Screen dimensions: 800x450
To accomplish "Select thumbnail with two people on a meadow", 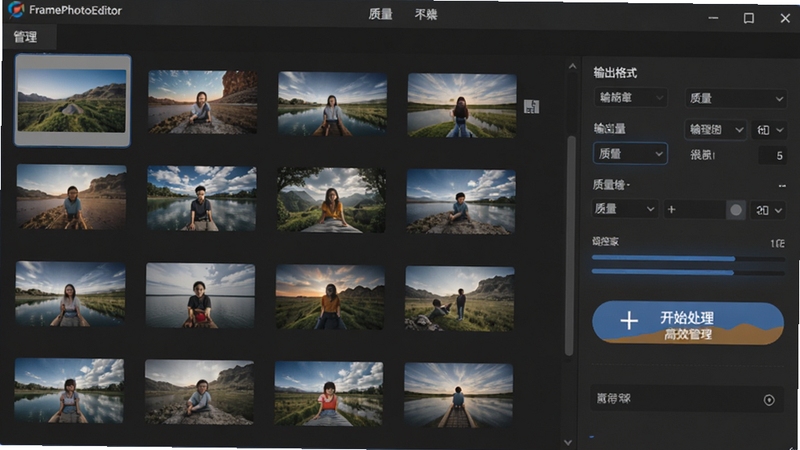I will (x=460, y=298).
